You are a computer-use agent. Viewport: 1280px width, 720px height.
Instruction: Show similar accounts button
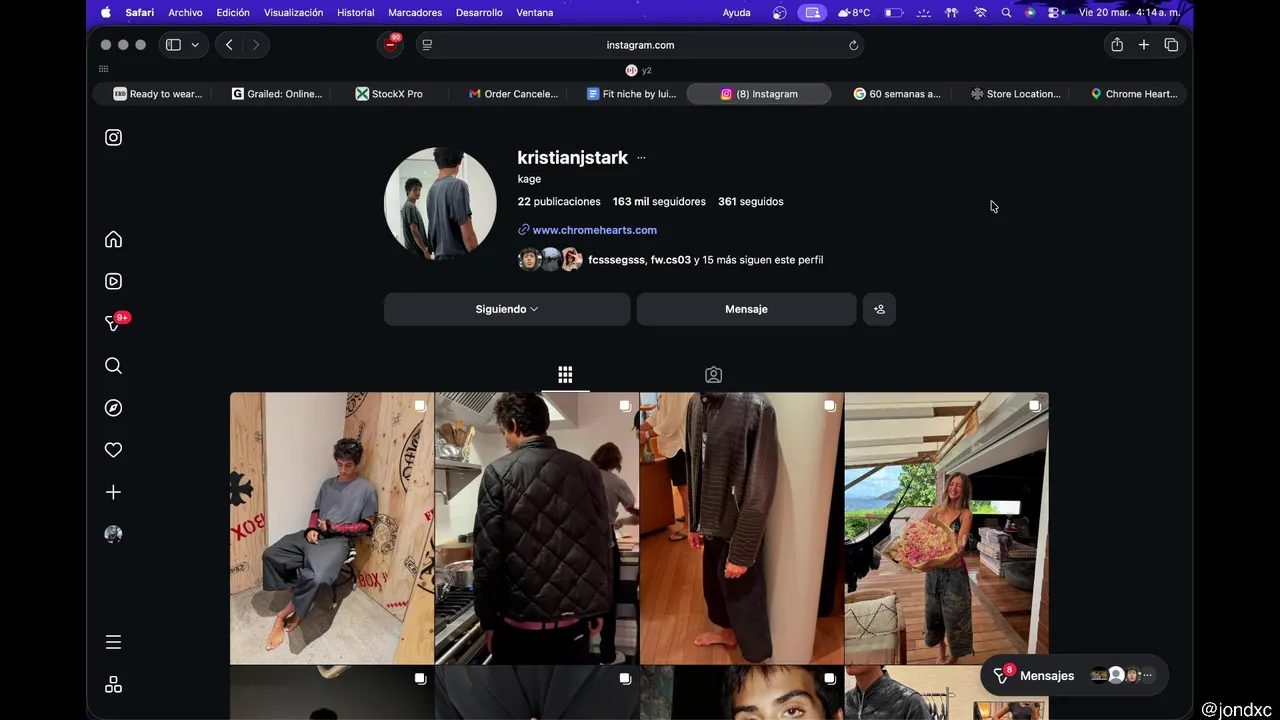879,309
